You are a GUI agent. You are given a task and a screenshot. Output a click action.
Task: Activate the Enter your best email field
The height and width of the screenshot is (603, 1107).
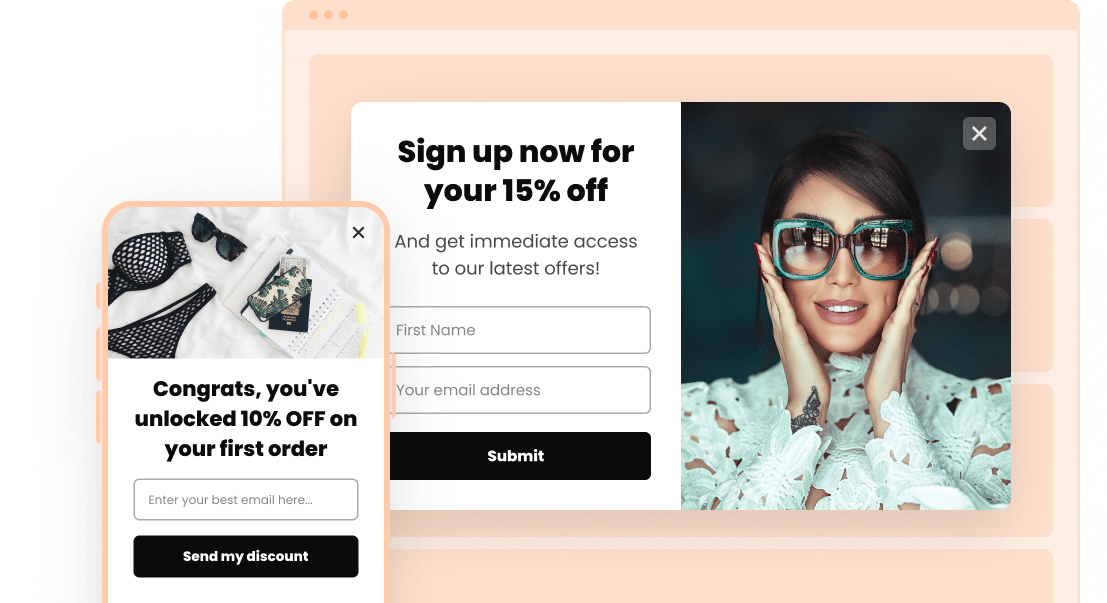246,499
